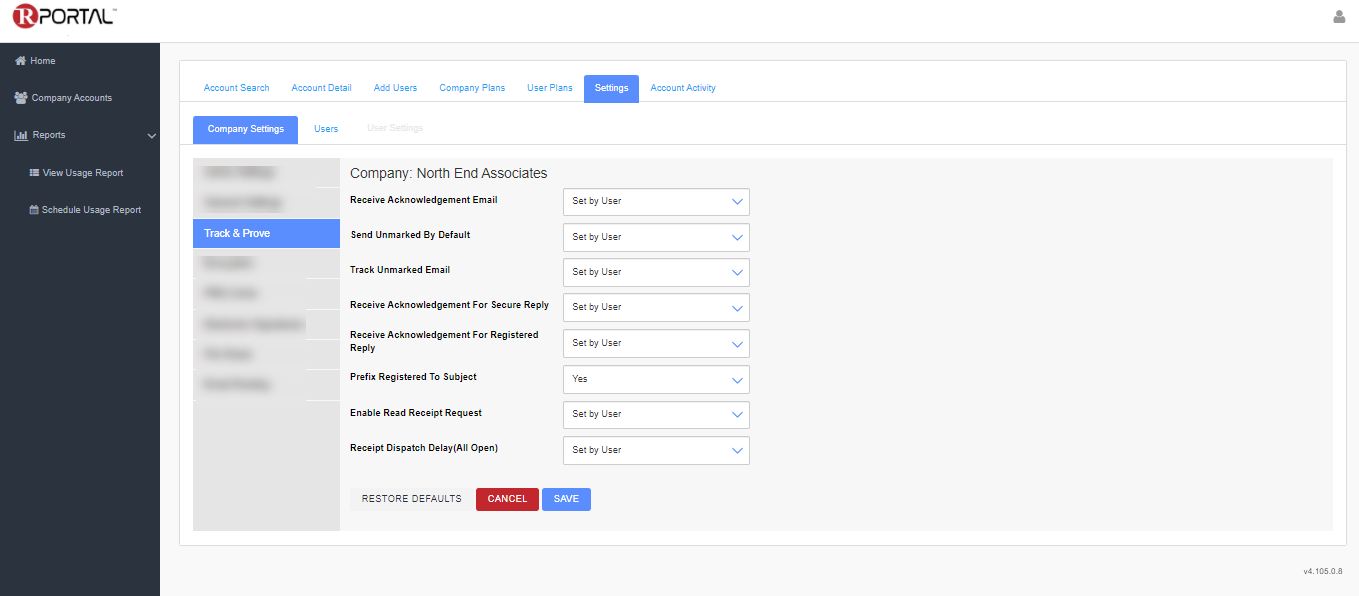Open Company Accounts from sidebar

[x=71, y=98]
